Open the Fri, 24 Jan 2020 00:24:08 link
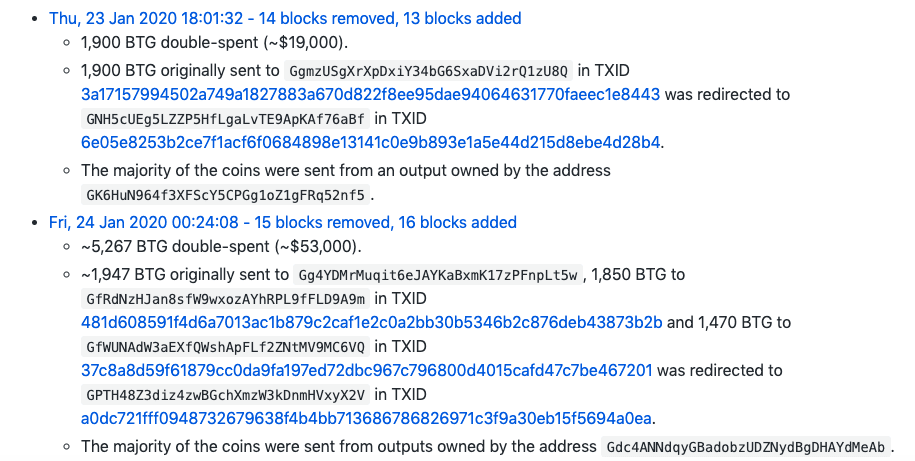 click(282, 222)
